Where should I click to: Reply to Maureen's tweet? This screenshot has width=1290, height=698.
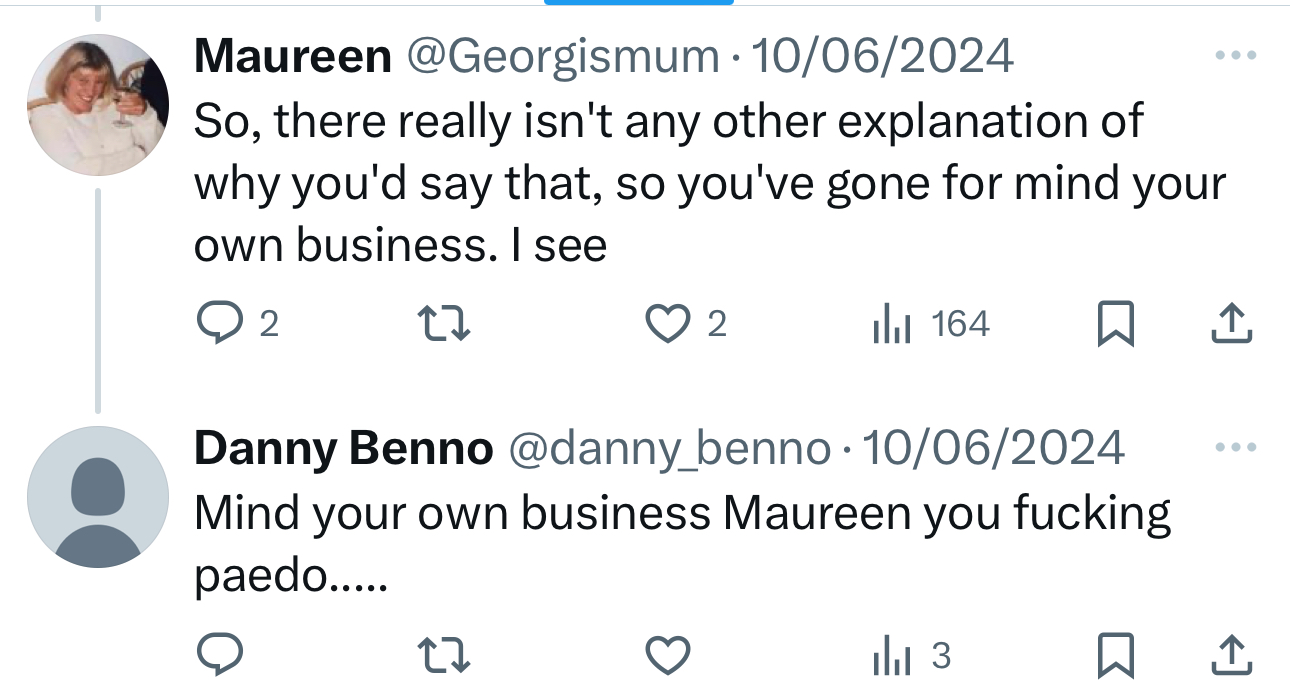[x=214, y=324]
